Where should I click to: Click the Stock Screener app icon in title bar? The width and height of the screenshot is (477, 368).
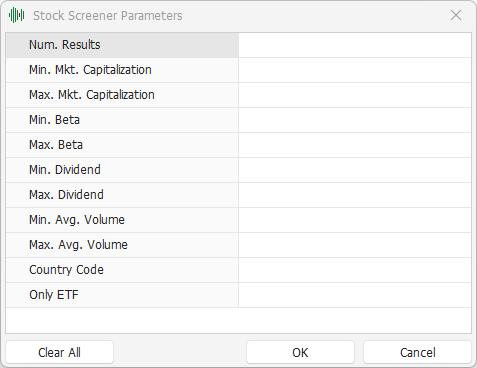[17, 15]
